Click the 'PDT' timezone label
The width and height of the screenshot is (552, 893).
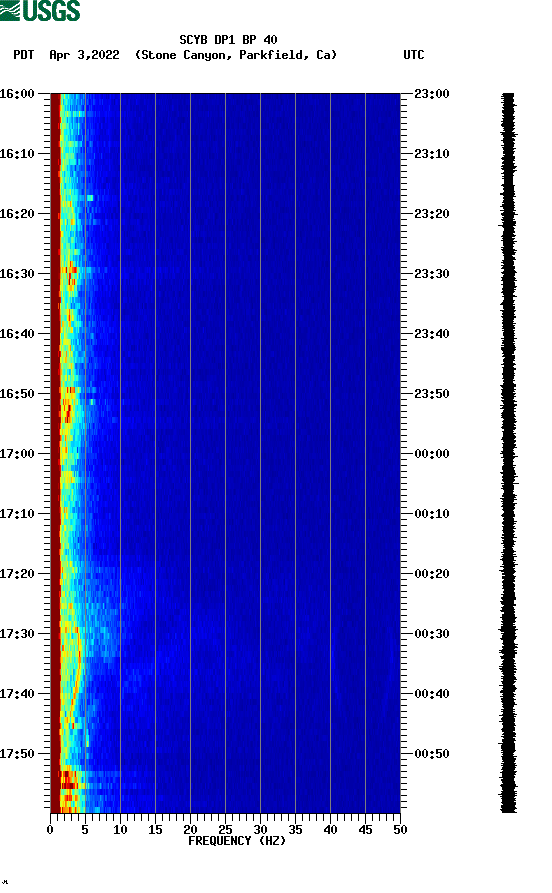click(24, 55)
